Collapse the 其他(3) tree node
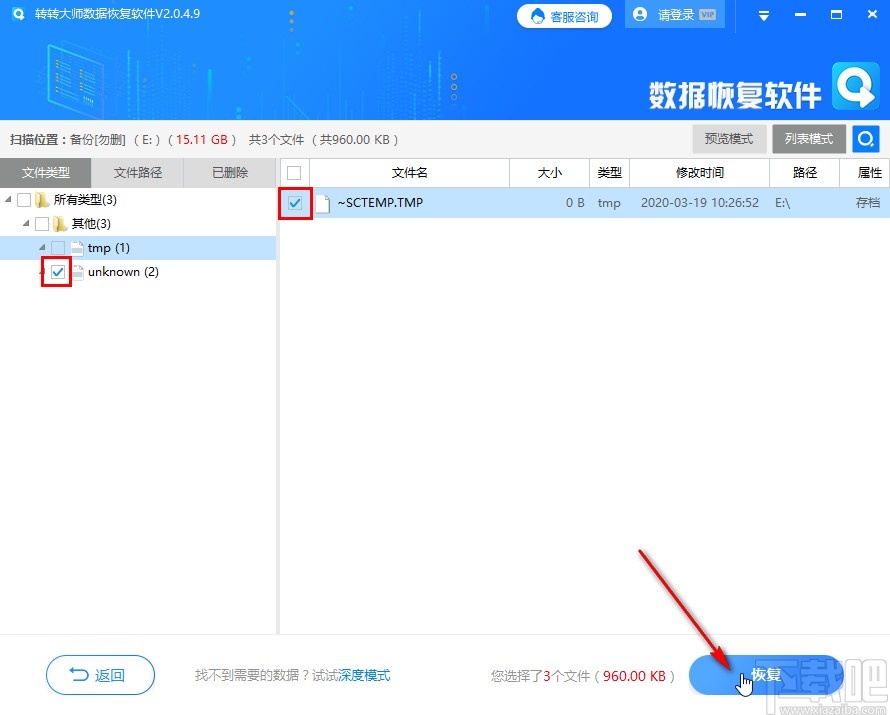Image resolution: width=890 pixels, height=715 pixels. 24,223
